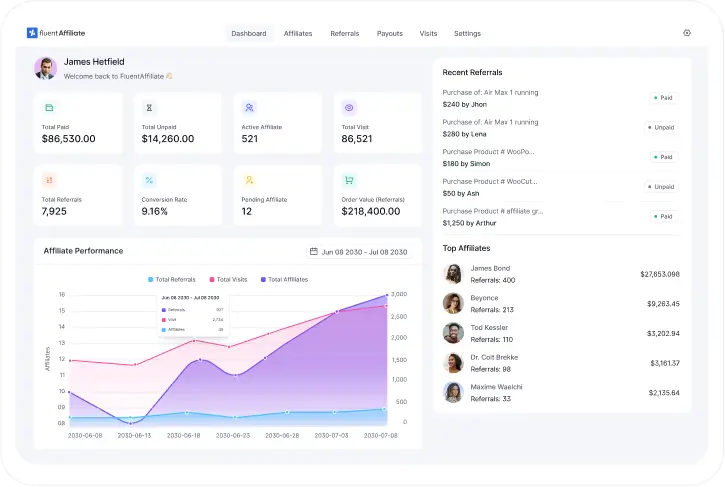Click the $9,263.45 earnings amount
Viewport: 725px width, 487px height.
[663, 304]
